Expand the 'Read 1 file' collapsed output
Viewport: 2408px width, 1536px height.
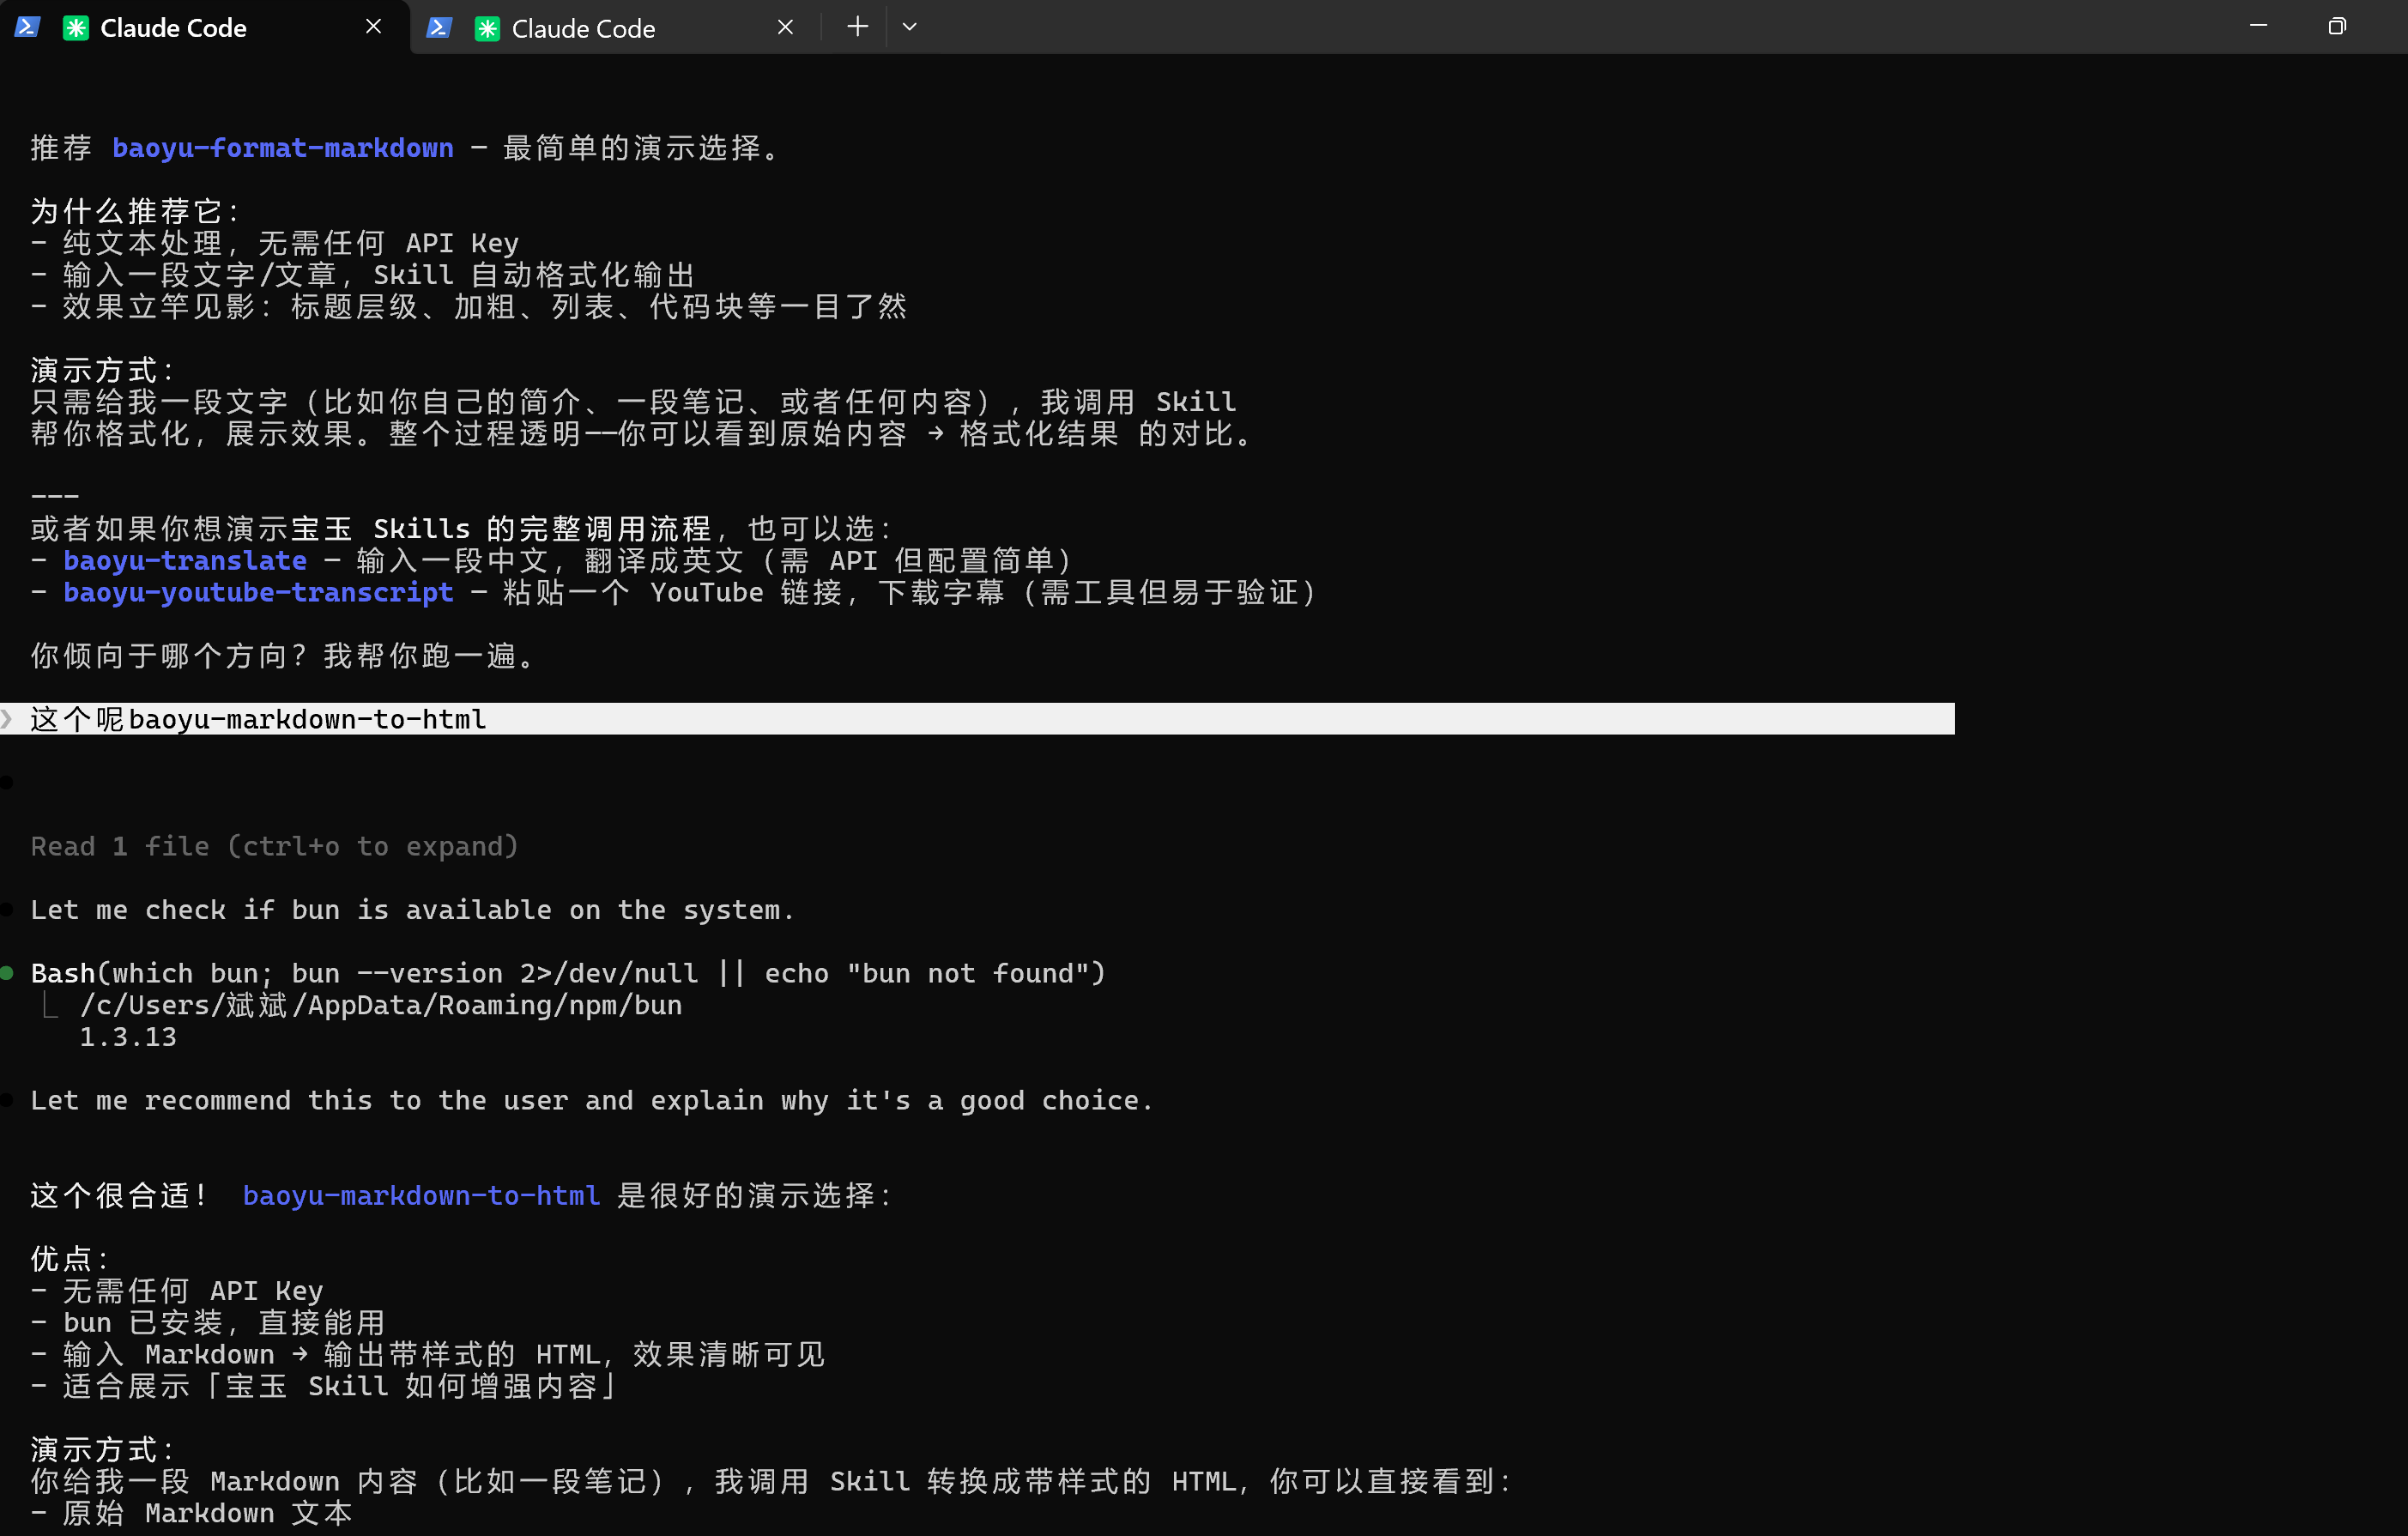274,845
